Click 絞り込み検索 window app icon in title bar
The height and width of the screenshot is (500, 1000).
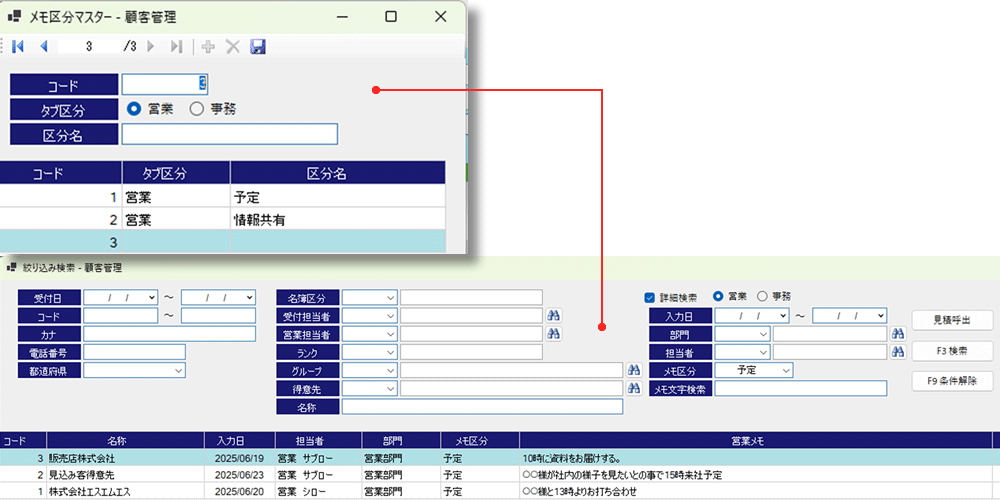pos(11,267)
